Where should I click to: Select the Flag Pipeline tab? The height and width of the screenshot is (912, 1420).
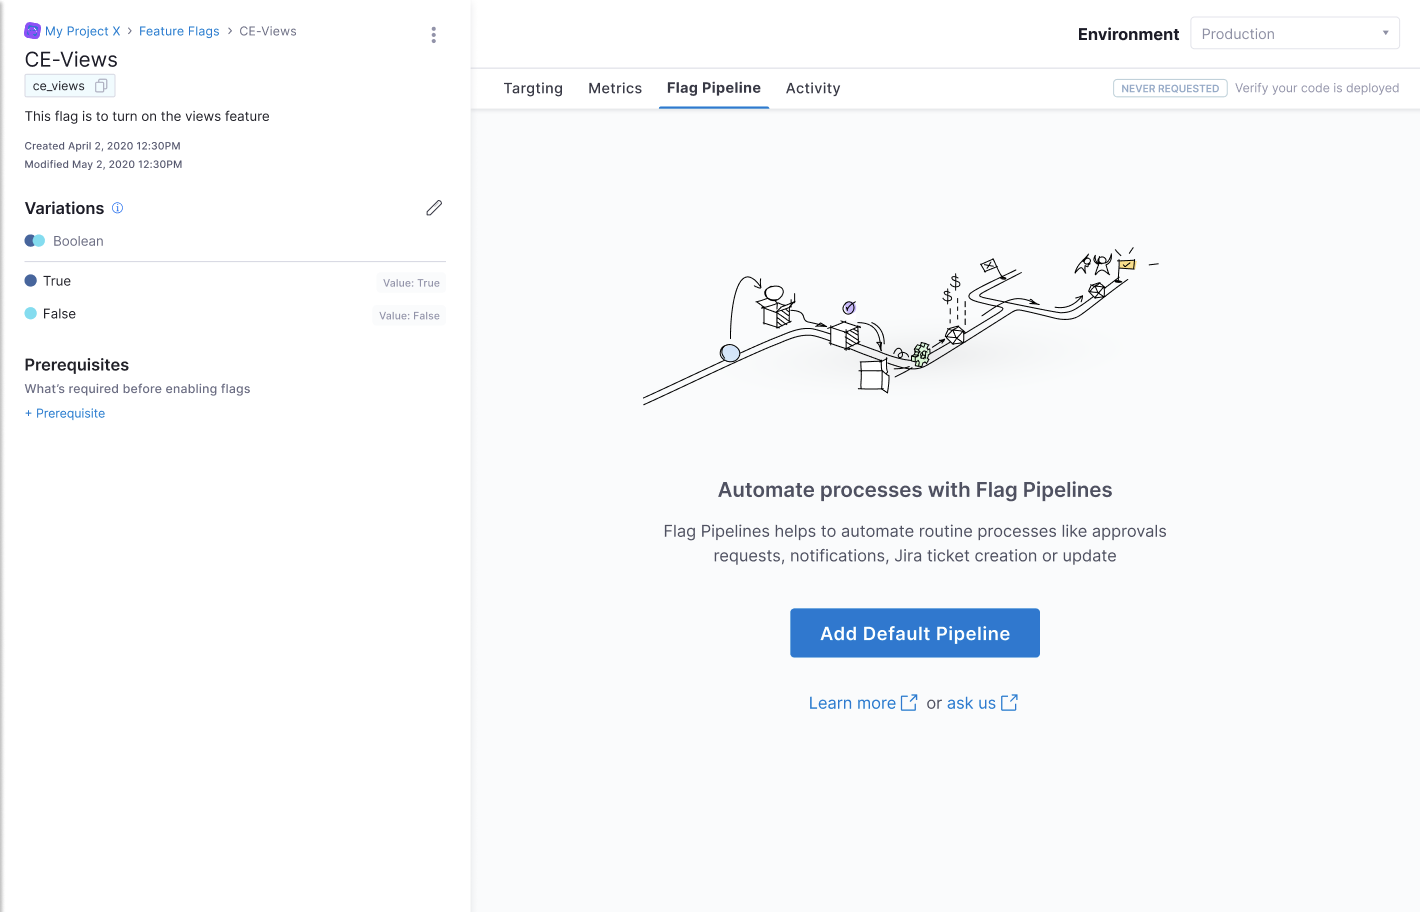click(x=714, y=88)
